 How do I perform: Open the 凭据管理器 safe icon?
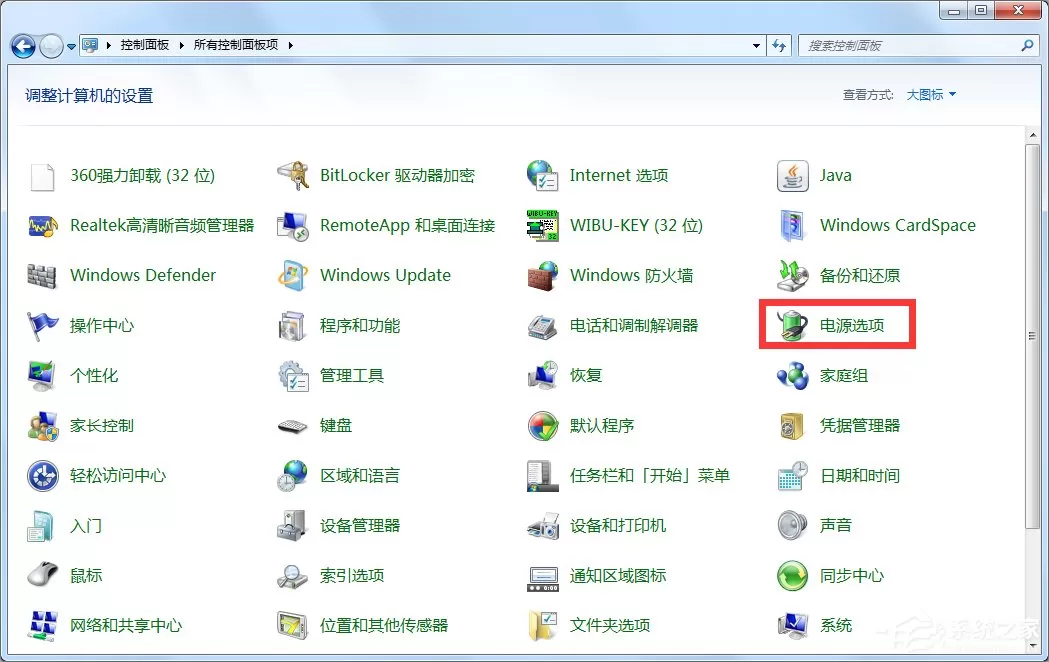(x=793, y=426)
